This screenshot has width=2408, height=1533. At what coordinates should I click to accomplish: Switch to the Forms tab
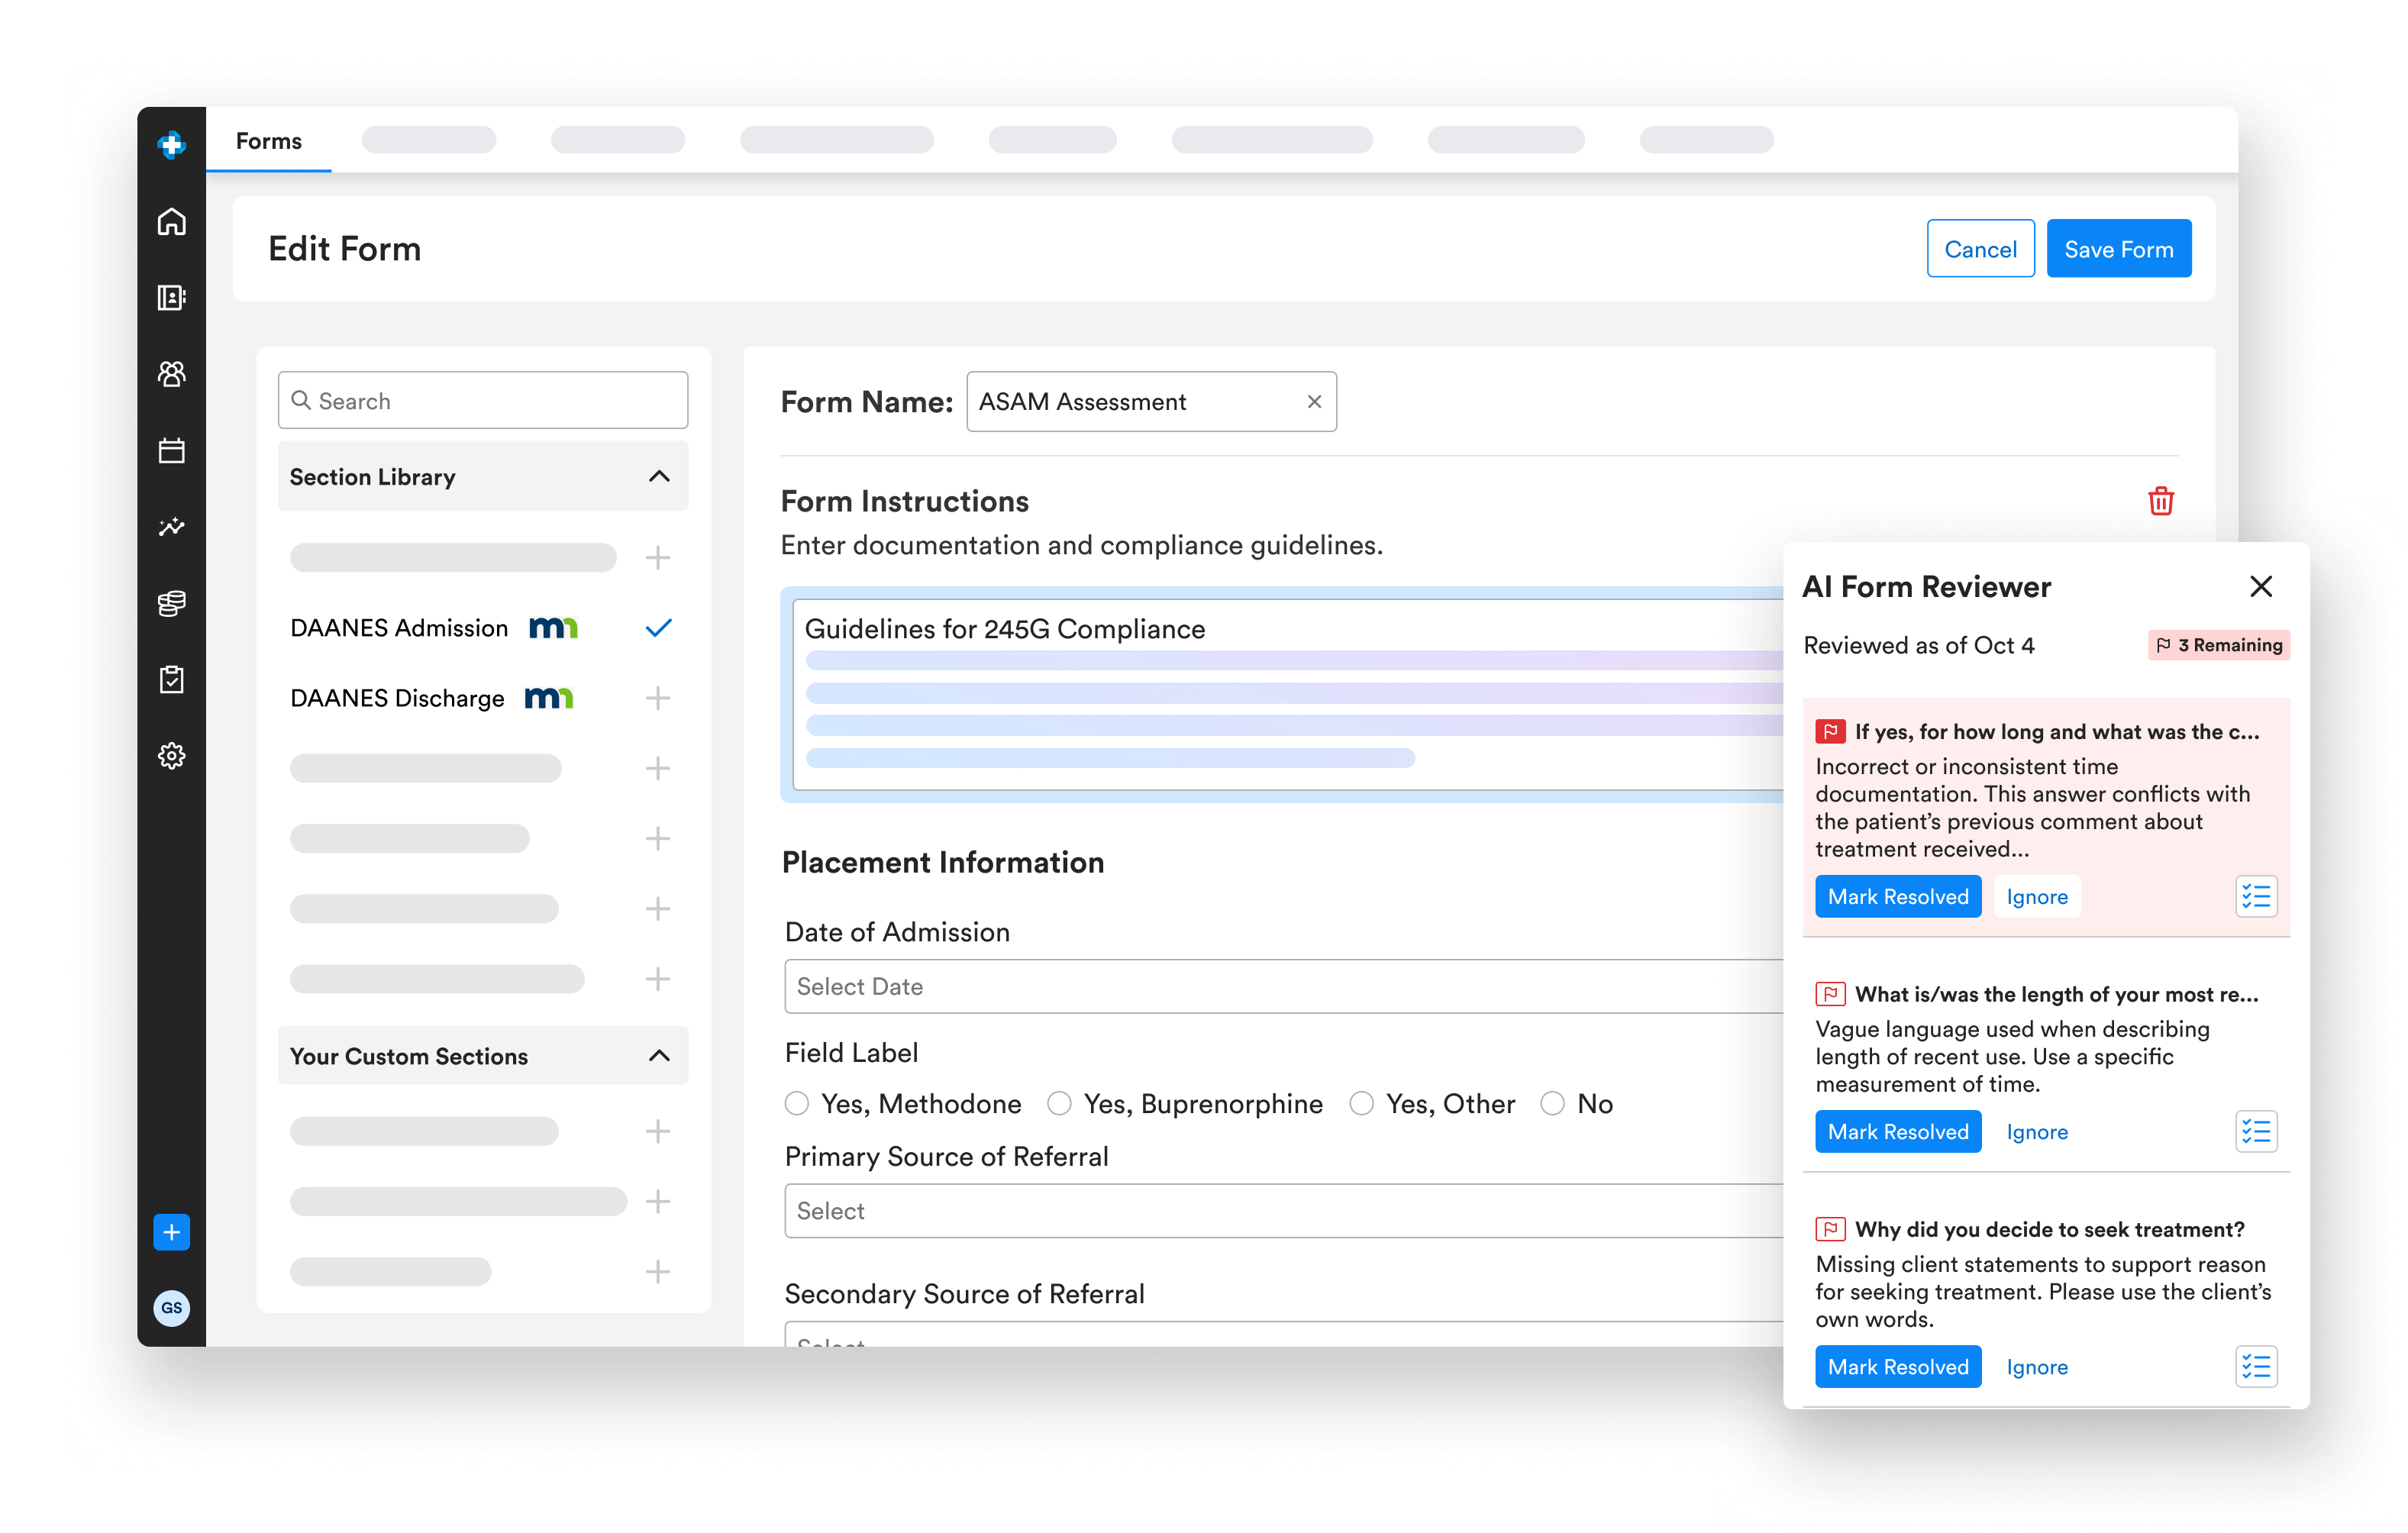268,141
